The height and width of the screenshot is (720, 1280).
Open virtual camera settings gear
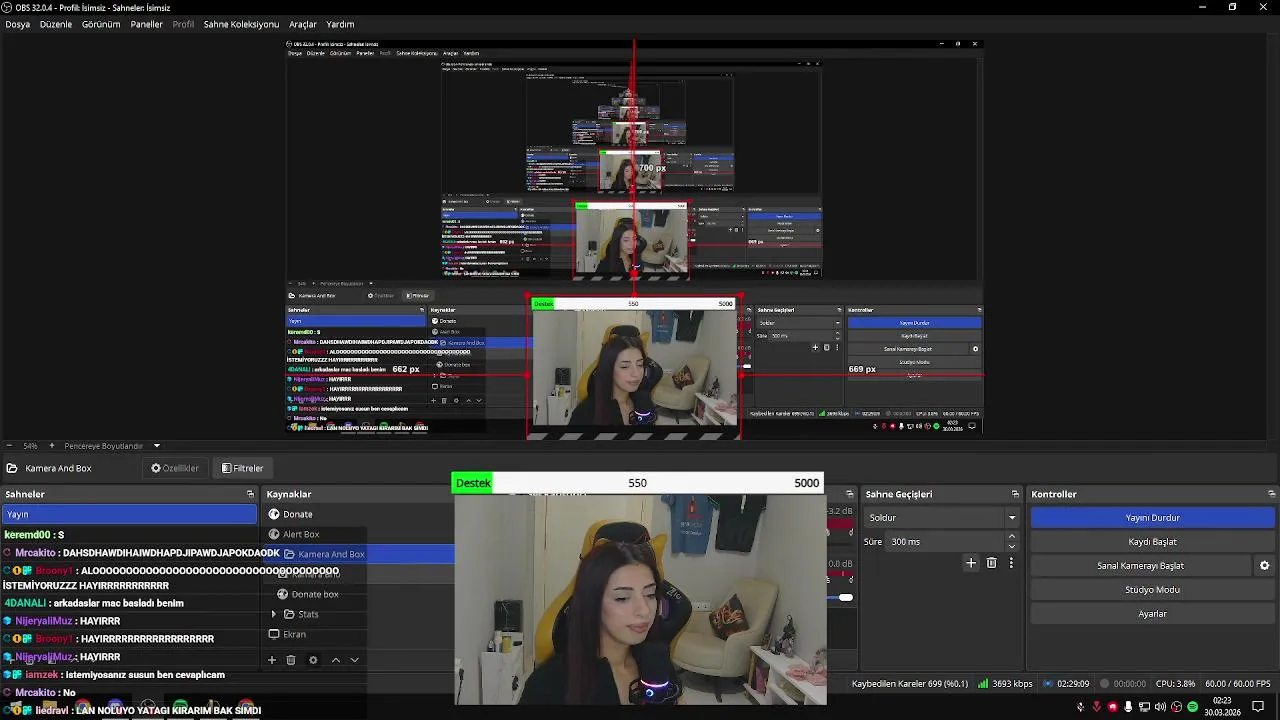click(x=1264, y=566)
